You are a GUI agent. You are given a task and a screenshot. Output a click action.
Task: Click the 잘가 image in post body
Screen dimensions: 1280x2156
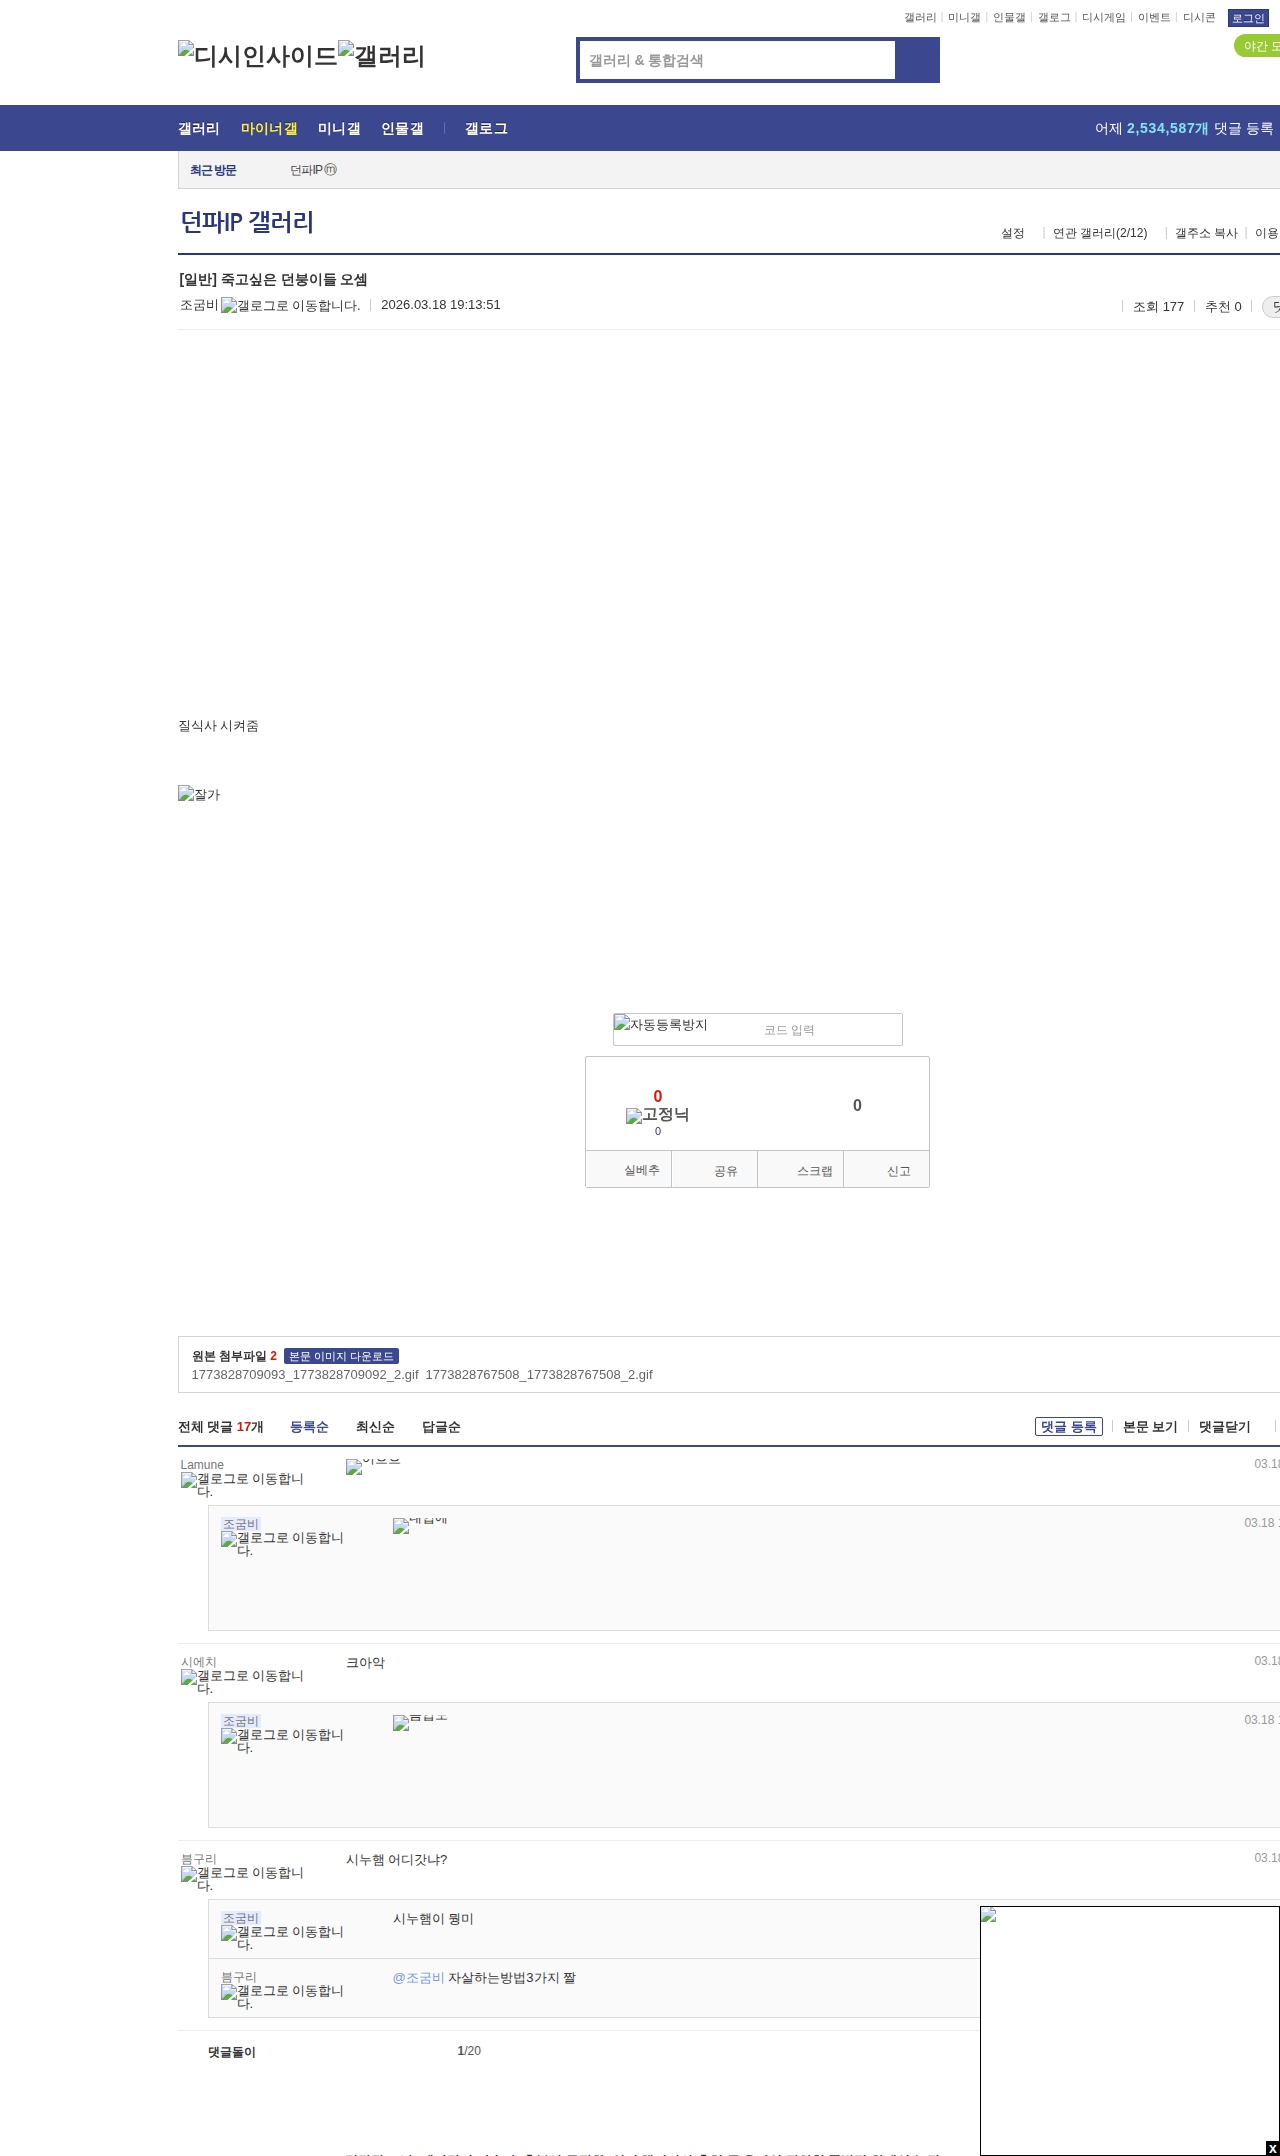tap(199, 794)
